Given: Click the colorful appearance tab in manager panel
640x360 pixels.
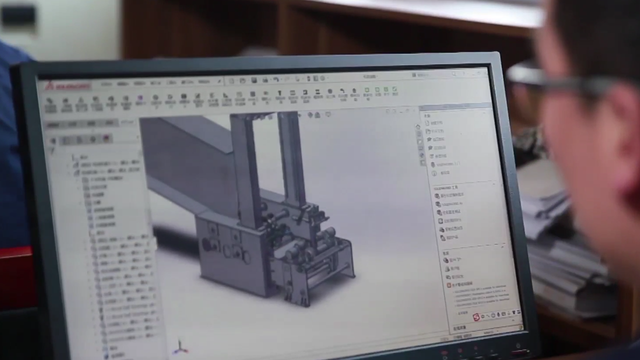Looking at the screenshot, I should pos(107,138).
